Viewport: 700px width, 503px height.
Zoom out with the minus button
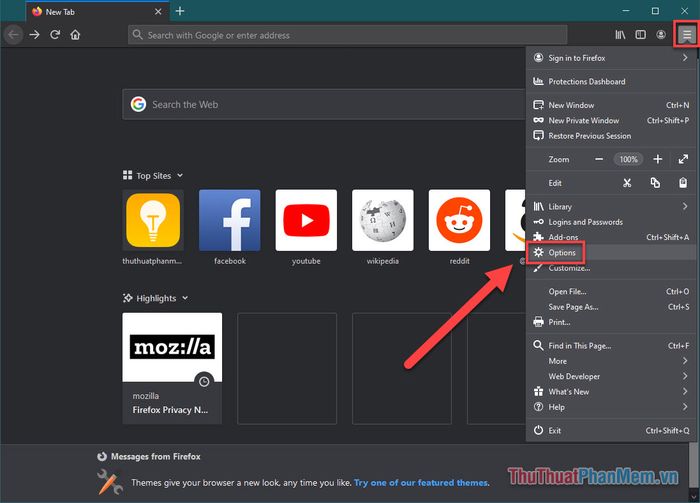click(x=599, y=159)
